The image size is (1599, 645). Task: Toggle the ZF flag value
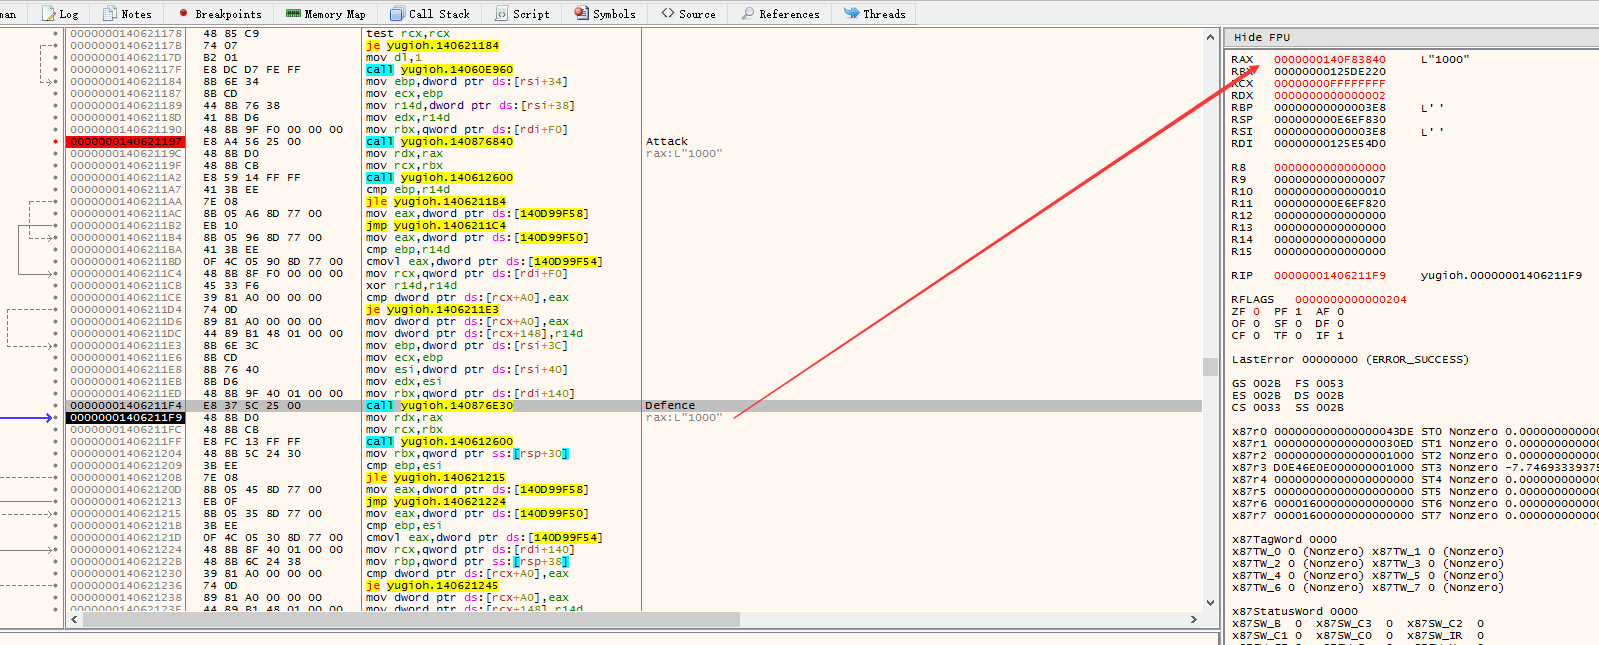click(x=1257, y=312)
